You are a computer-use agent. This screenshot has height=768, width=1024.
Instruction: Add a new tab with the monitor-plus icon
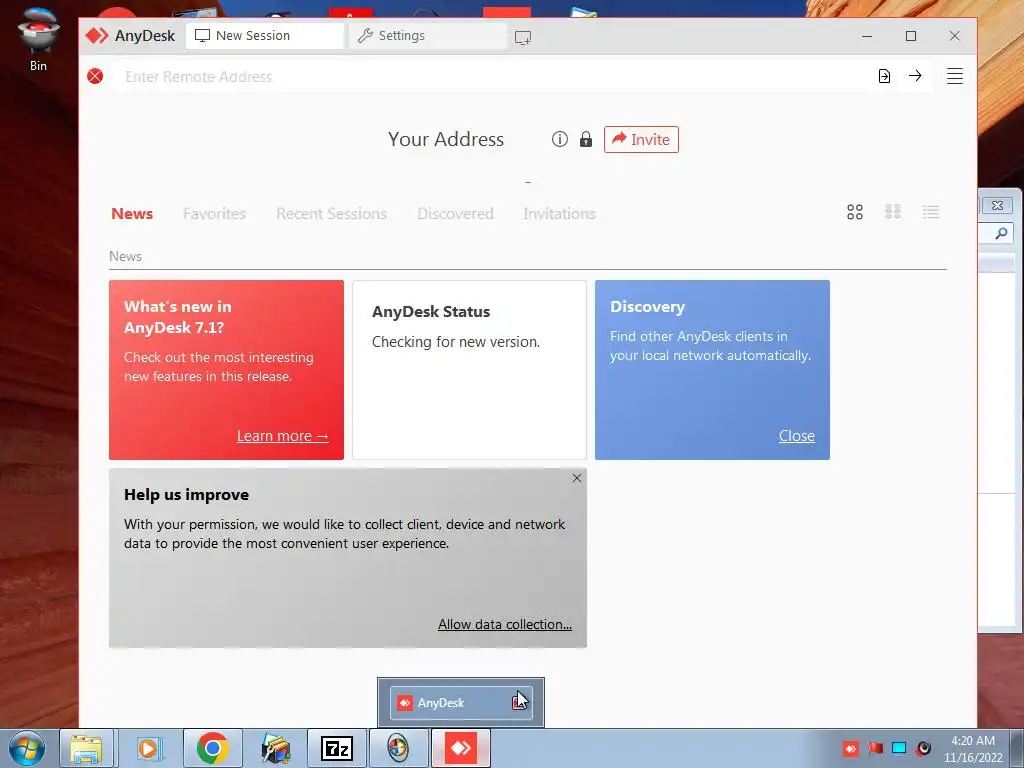click(522, 37)
